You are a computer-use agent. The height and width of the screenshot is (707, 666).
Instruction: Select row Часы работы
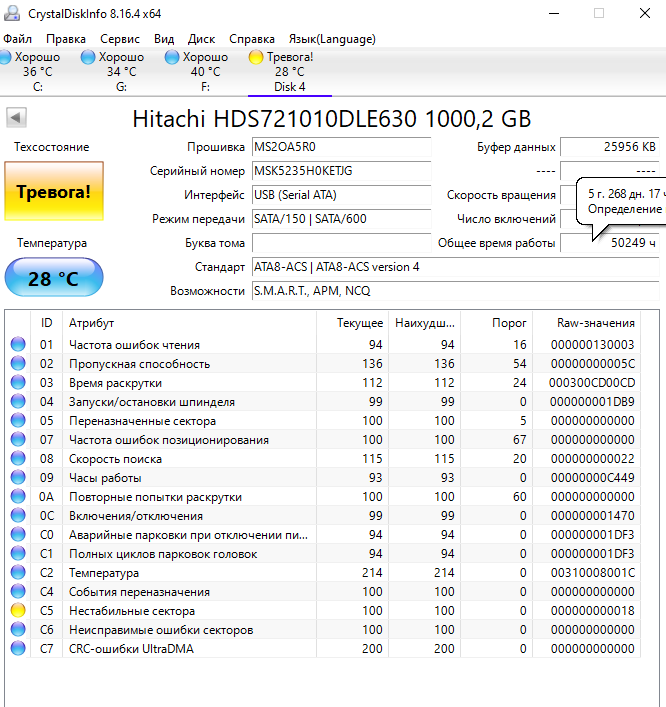coord(323,477)
